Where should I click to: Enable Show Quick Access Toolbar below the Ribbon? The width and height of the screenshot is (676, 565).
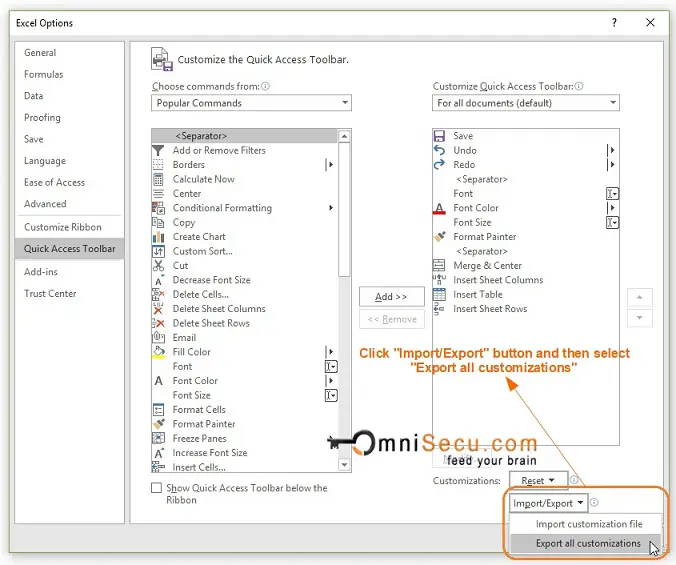point(156,487)
